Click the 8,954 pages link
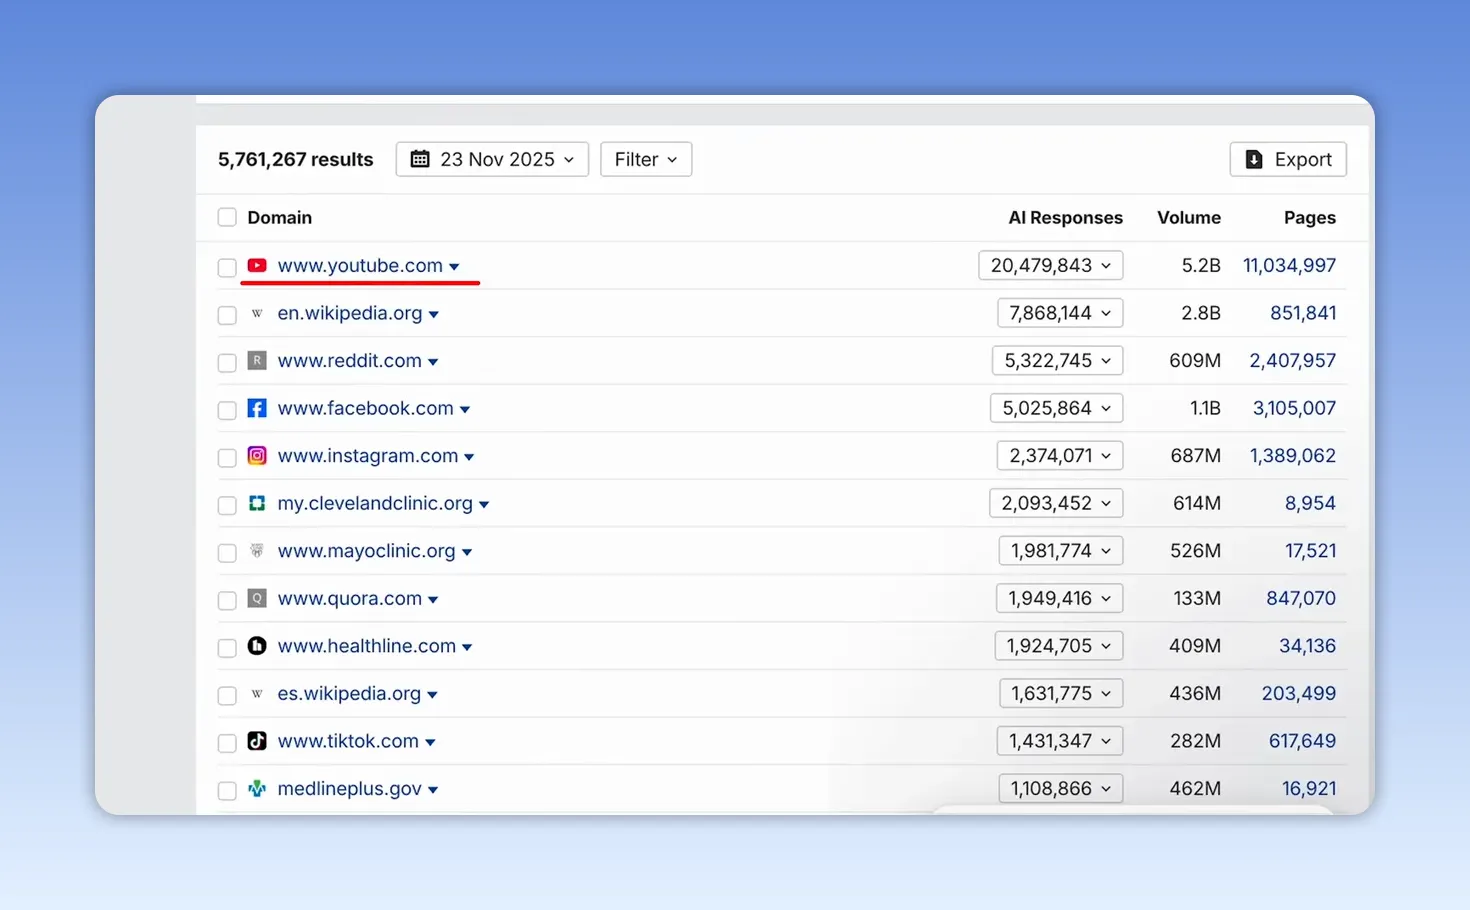The width and height of the screenshot is (1470, 910). point(1310,503)
